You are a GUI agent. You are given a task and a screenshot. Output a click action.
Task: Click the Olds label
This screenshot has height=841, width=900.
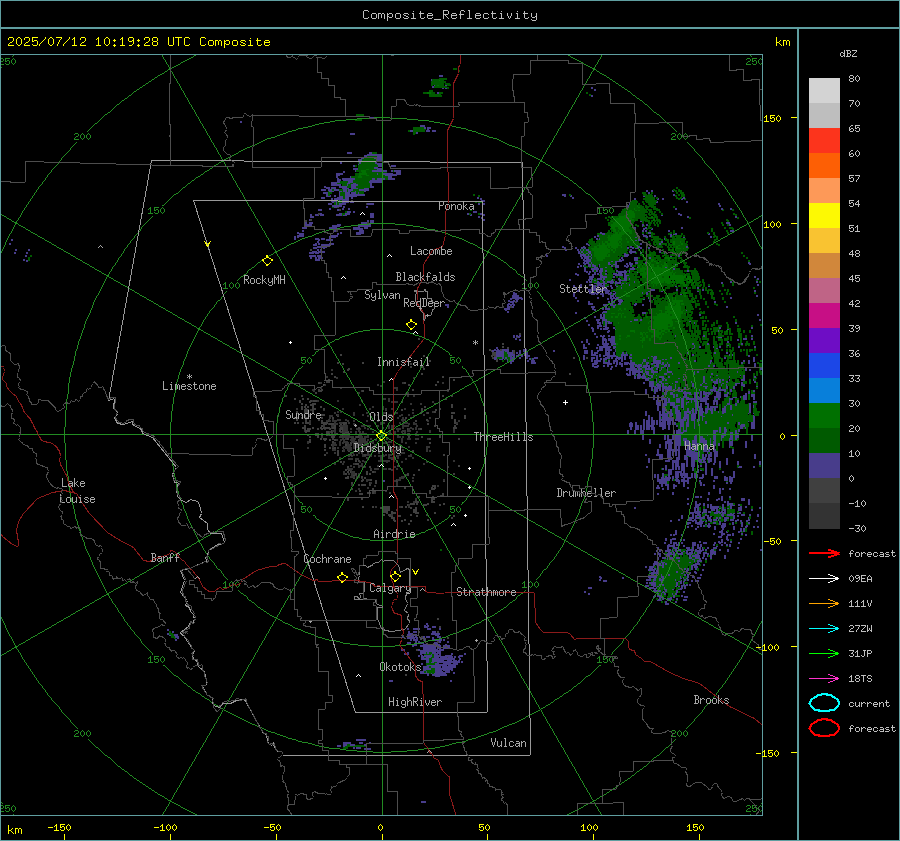[x=381, y=417]
